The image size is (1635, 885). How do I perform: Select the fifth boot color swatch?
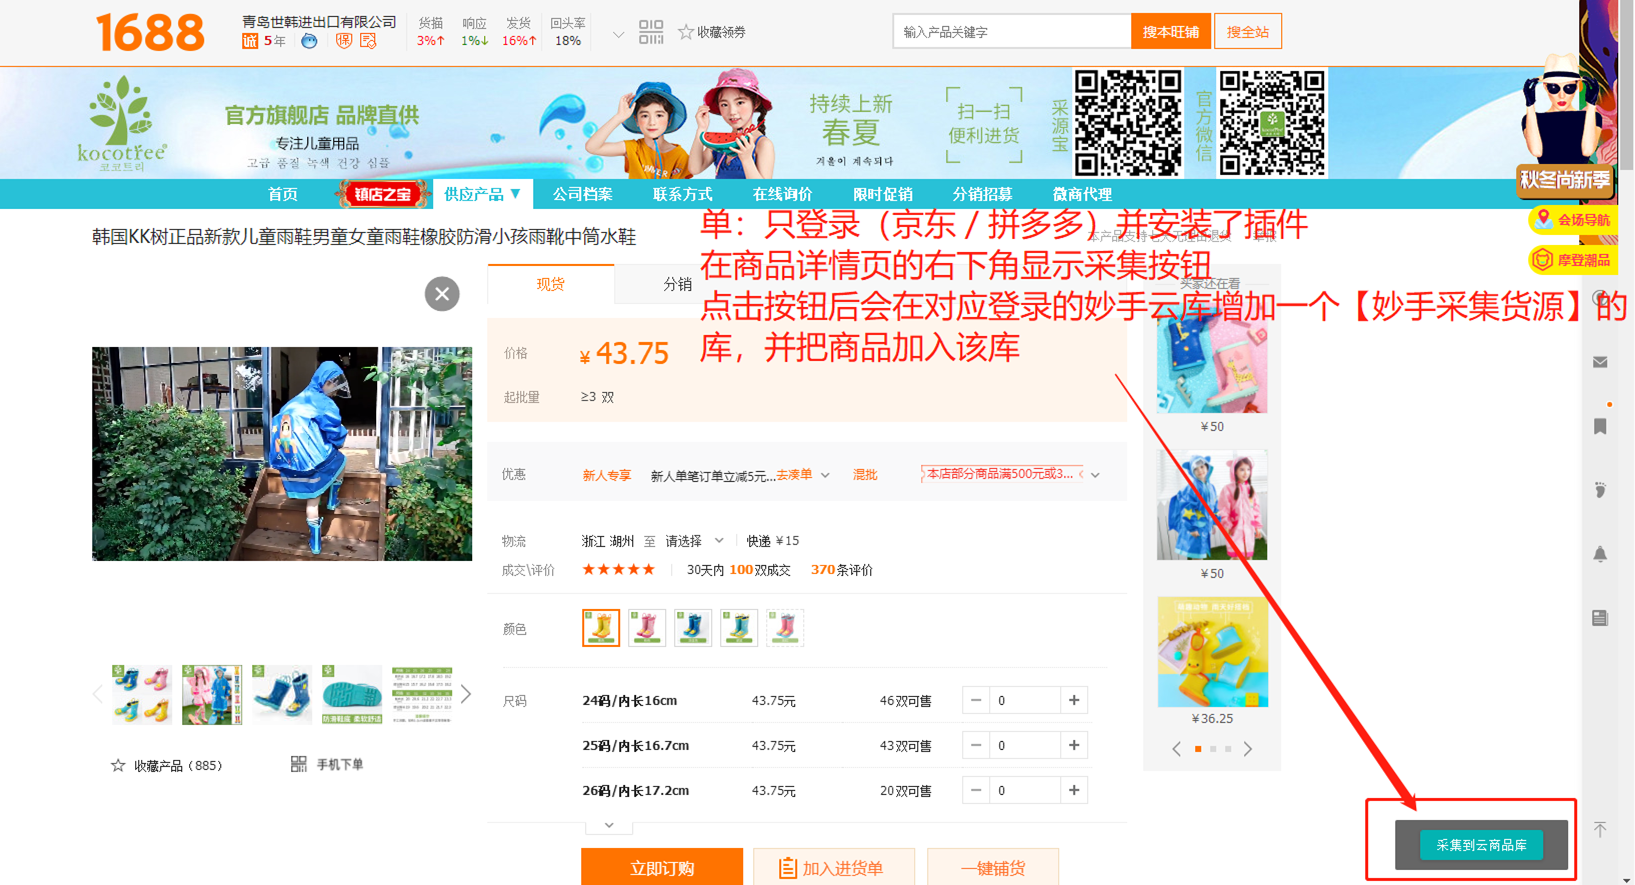click(785, 628)
